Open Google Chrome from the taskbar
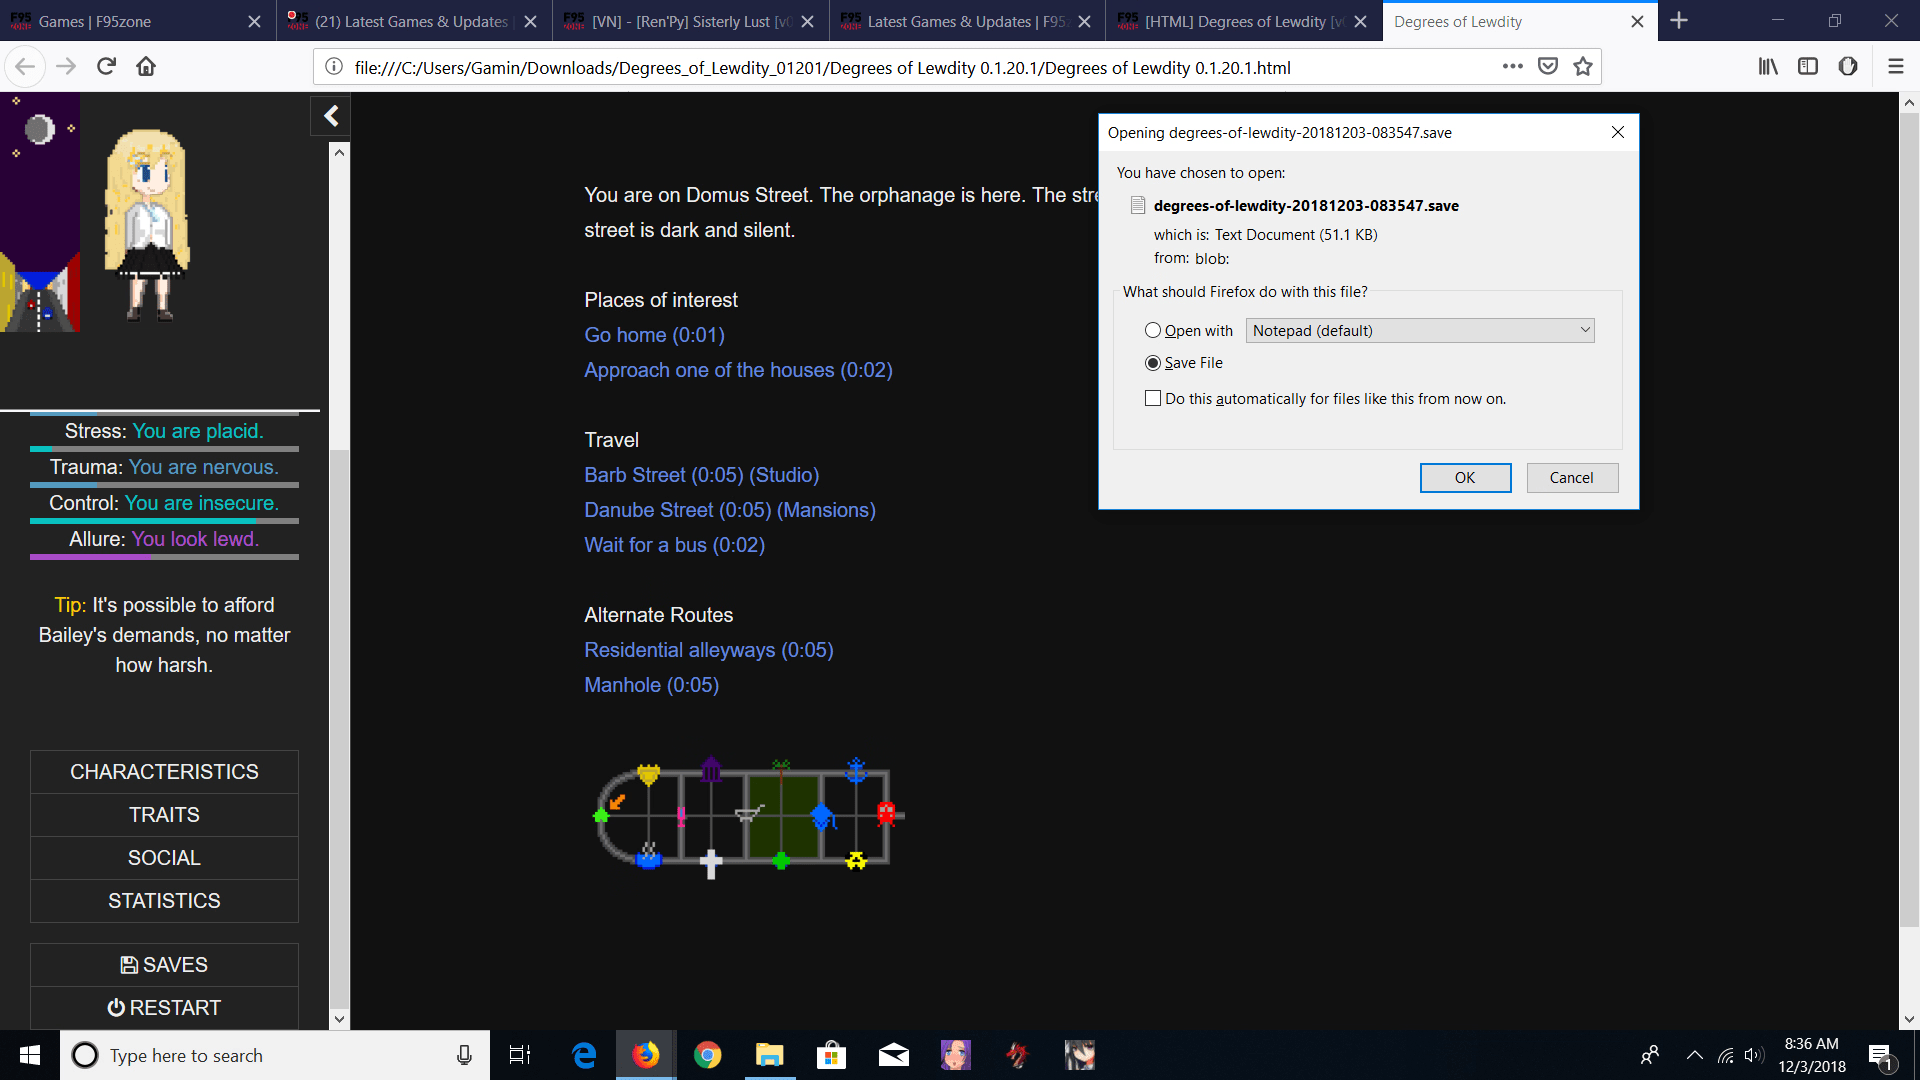The height and width of the screenshot is (1080, 1920). coord(708,1055)
